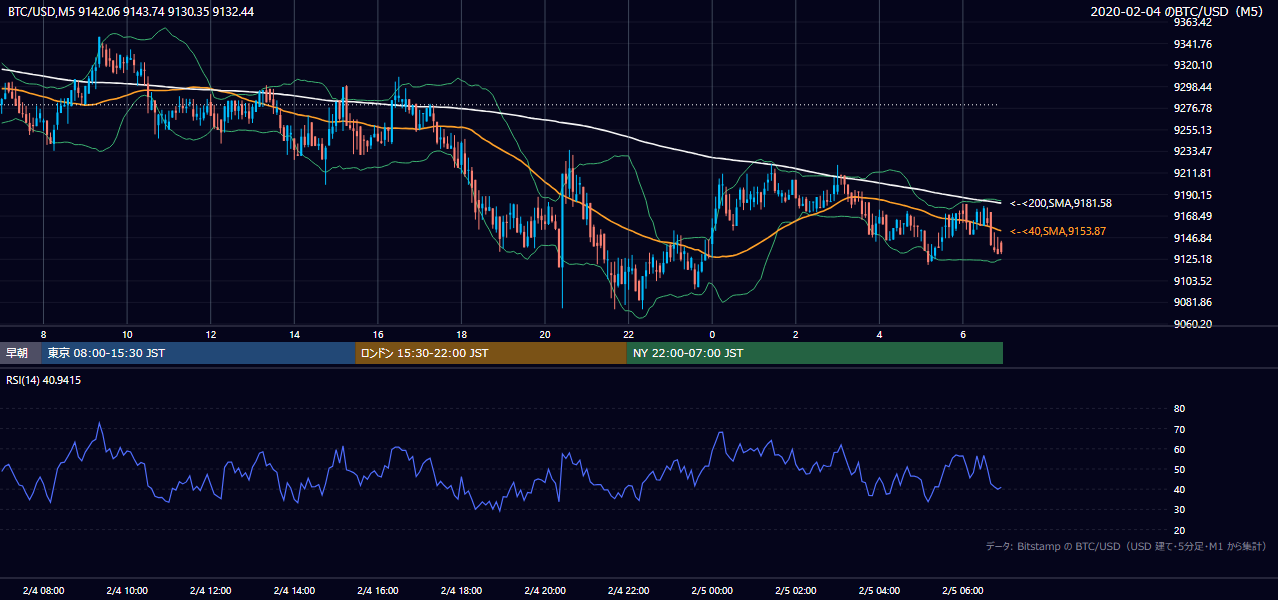The height and width of the screenshot is (600, 1278).
Task: Click price axis label 9255.13
Action: pyautogui.click(x=1193, y=130)
